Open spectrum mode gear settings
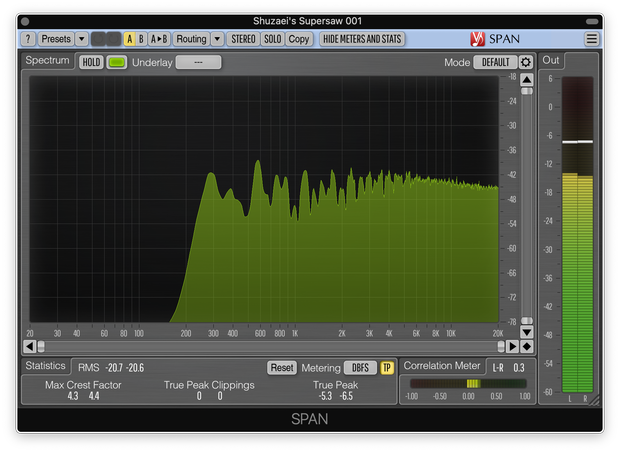 tap(525, 62)
